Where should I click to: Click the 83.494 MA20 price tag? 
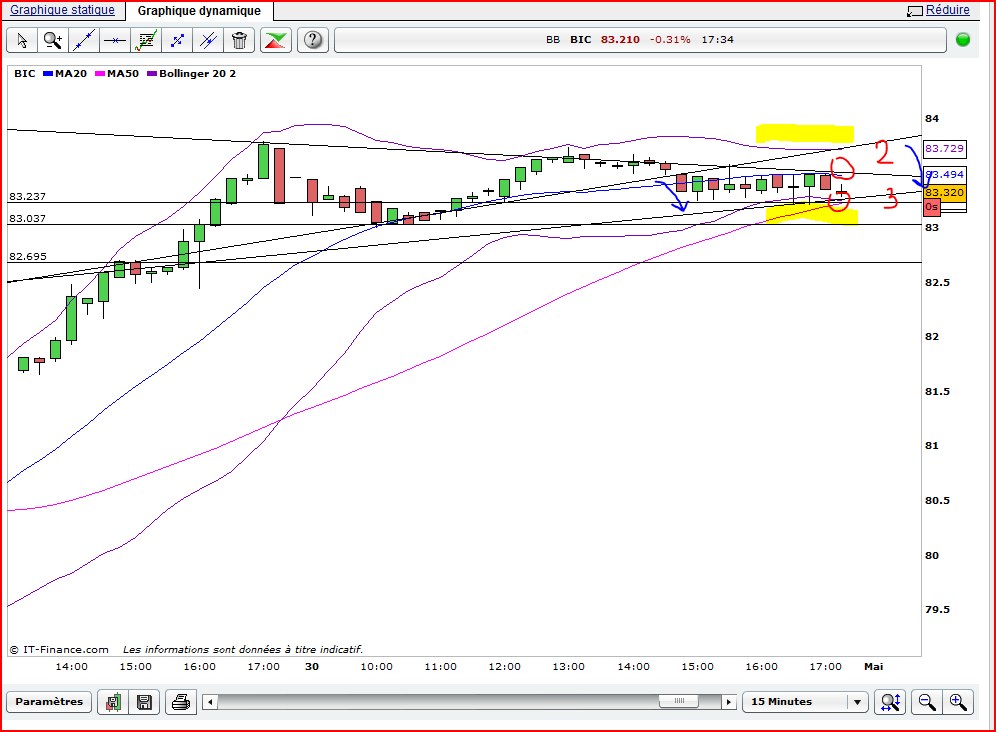tap(945, 174)
